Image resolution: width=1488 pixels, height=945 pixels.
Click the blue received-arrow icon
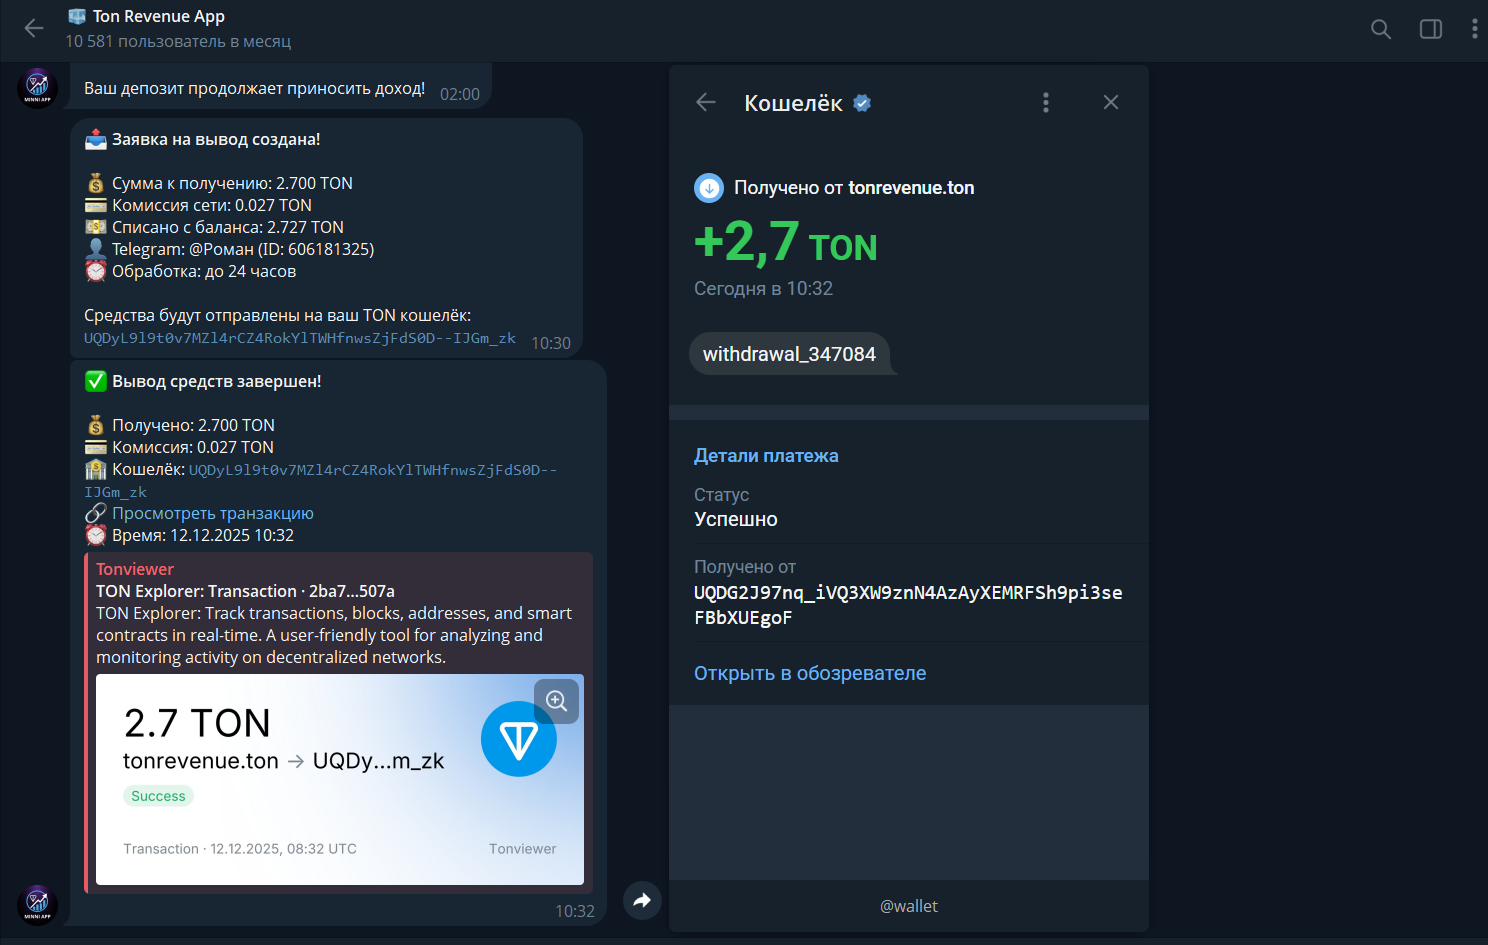[709, 188]
